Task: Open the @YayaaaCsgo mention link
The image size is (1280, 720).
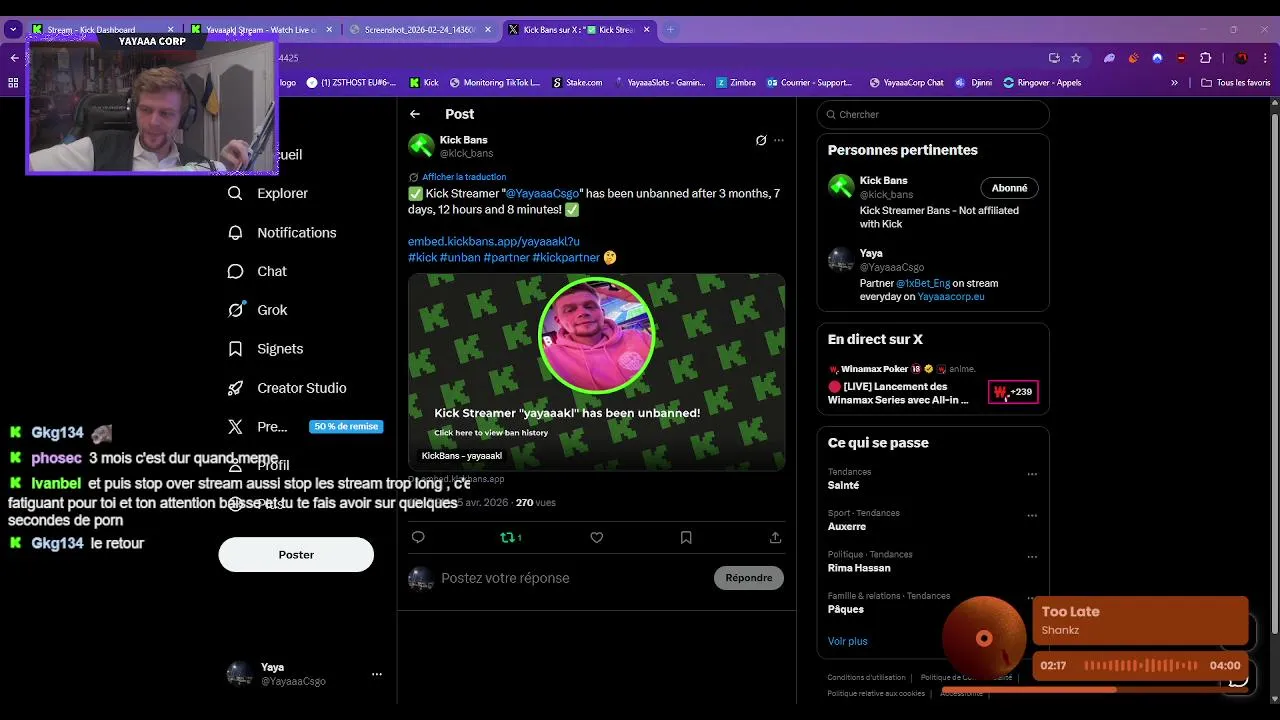Action: tap(542, 193)
